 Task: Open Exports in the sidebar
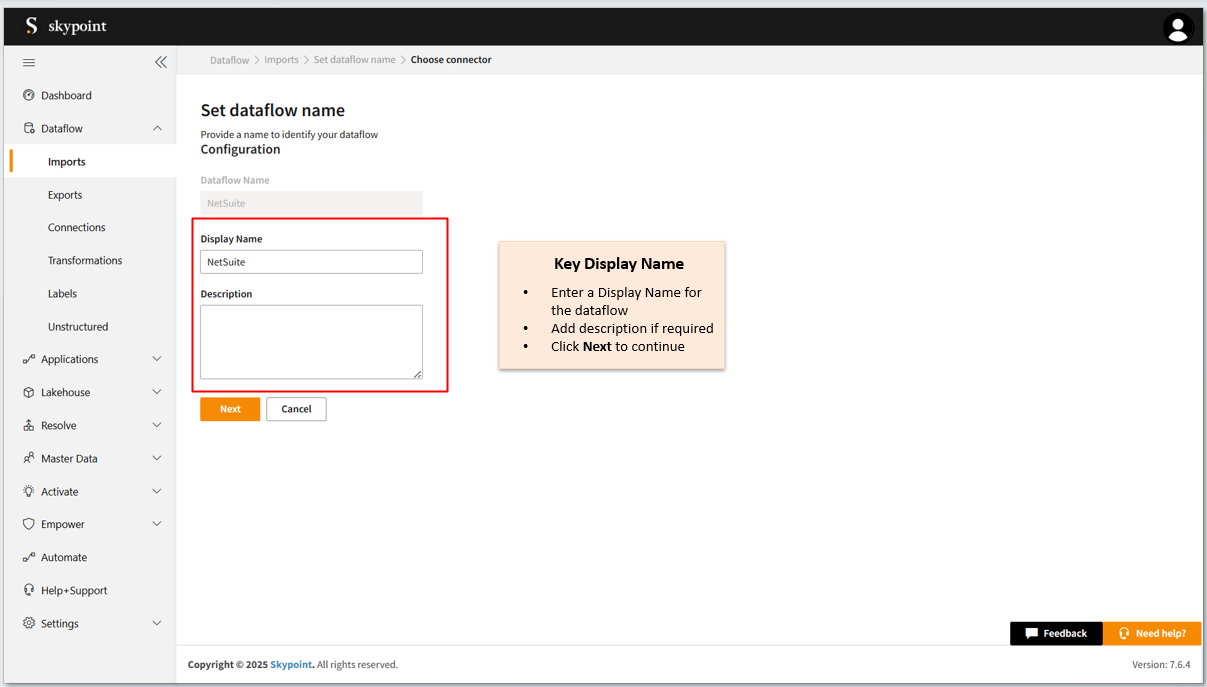tap(65, 195)
